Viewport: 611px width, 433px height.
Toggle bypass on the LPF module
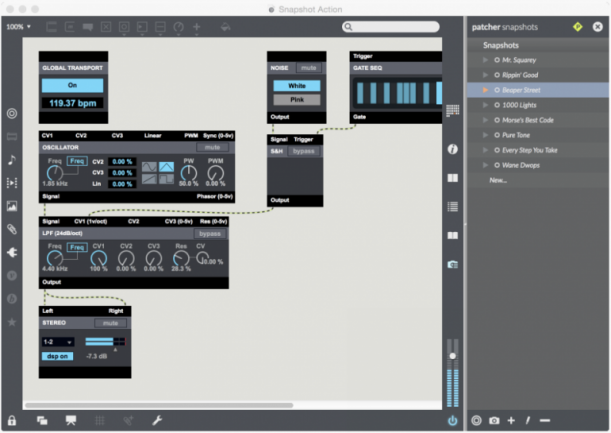click(x=209, y=233)
